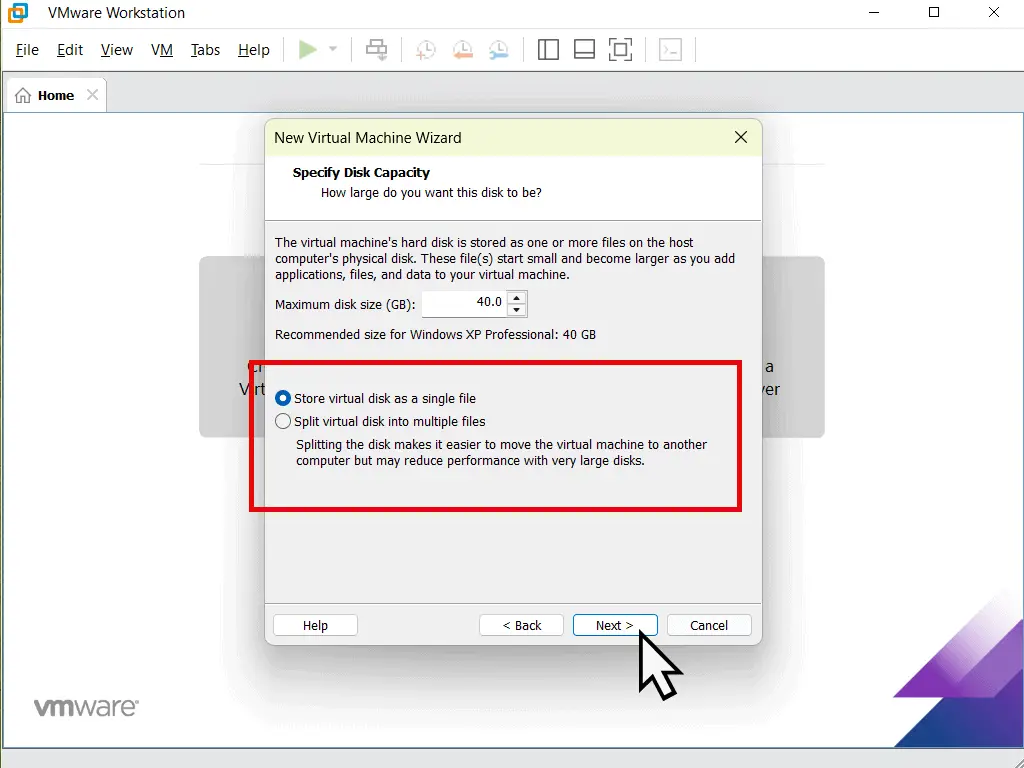Go back with the < Back button

[521, 625]
